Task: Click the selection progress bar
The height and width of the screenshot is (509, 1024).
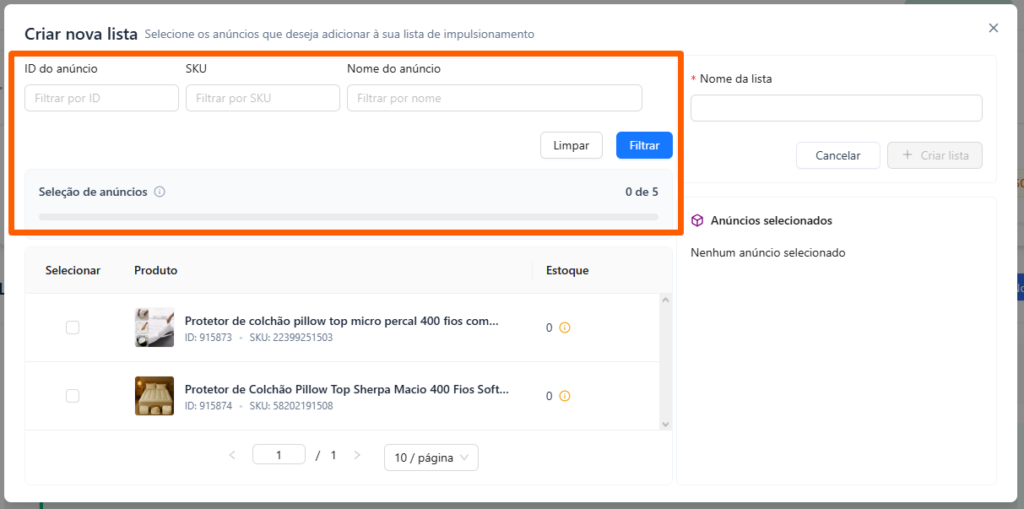Action: click(348, 216)
